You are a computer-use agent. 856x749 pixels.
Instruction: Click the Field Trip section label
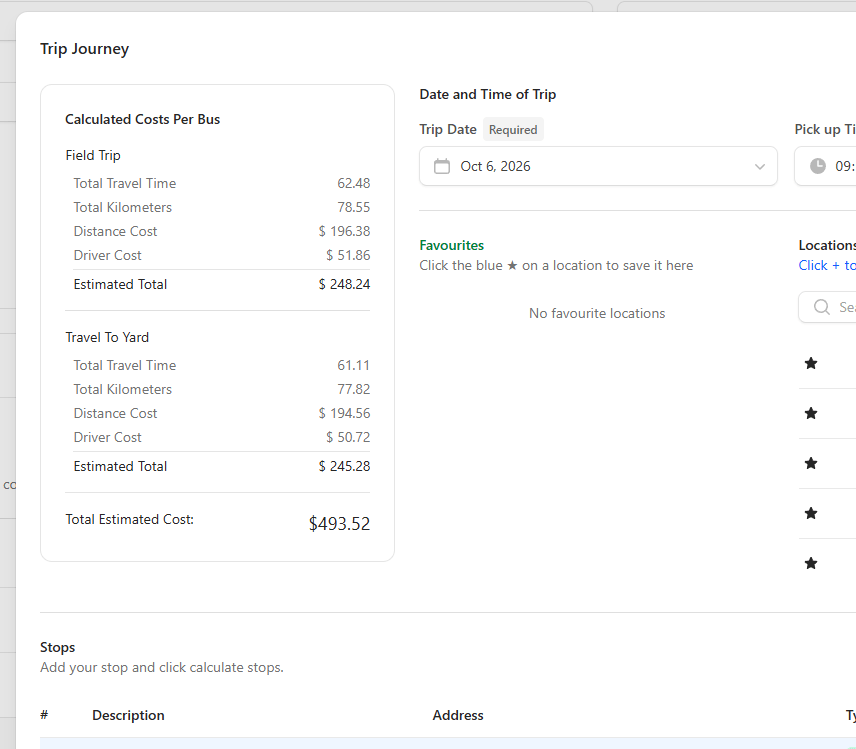tap(93, 156)
